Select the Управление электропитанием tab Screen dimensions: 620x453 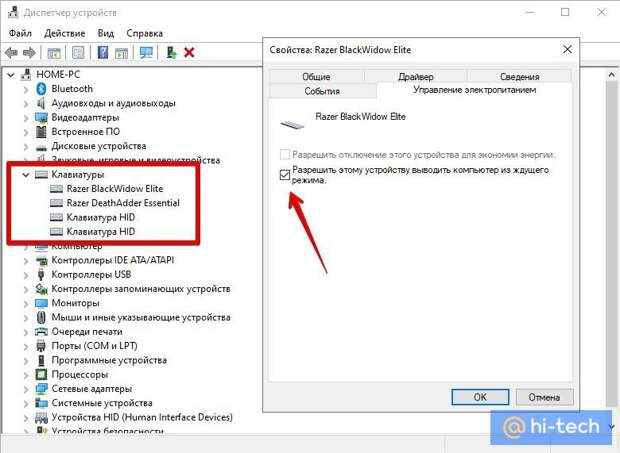tap(474, 90)
